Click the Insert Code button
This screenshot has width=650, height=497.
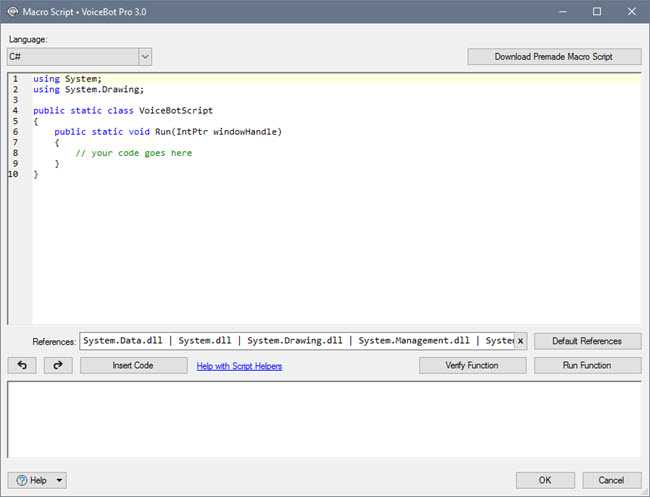pyautogui.click(x=133, y=365)
